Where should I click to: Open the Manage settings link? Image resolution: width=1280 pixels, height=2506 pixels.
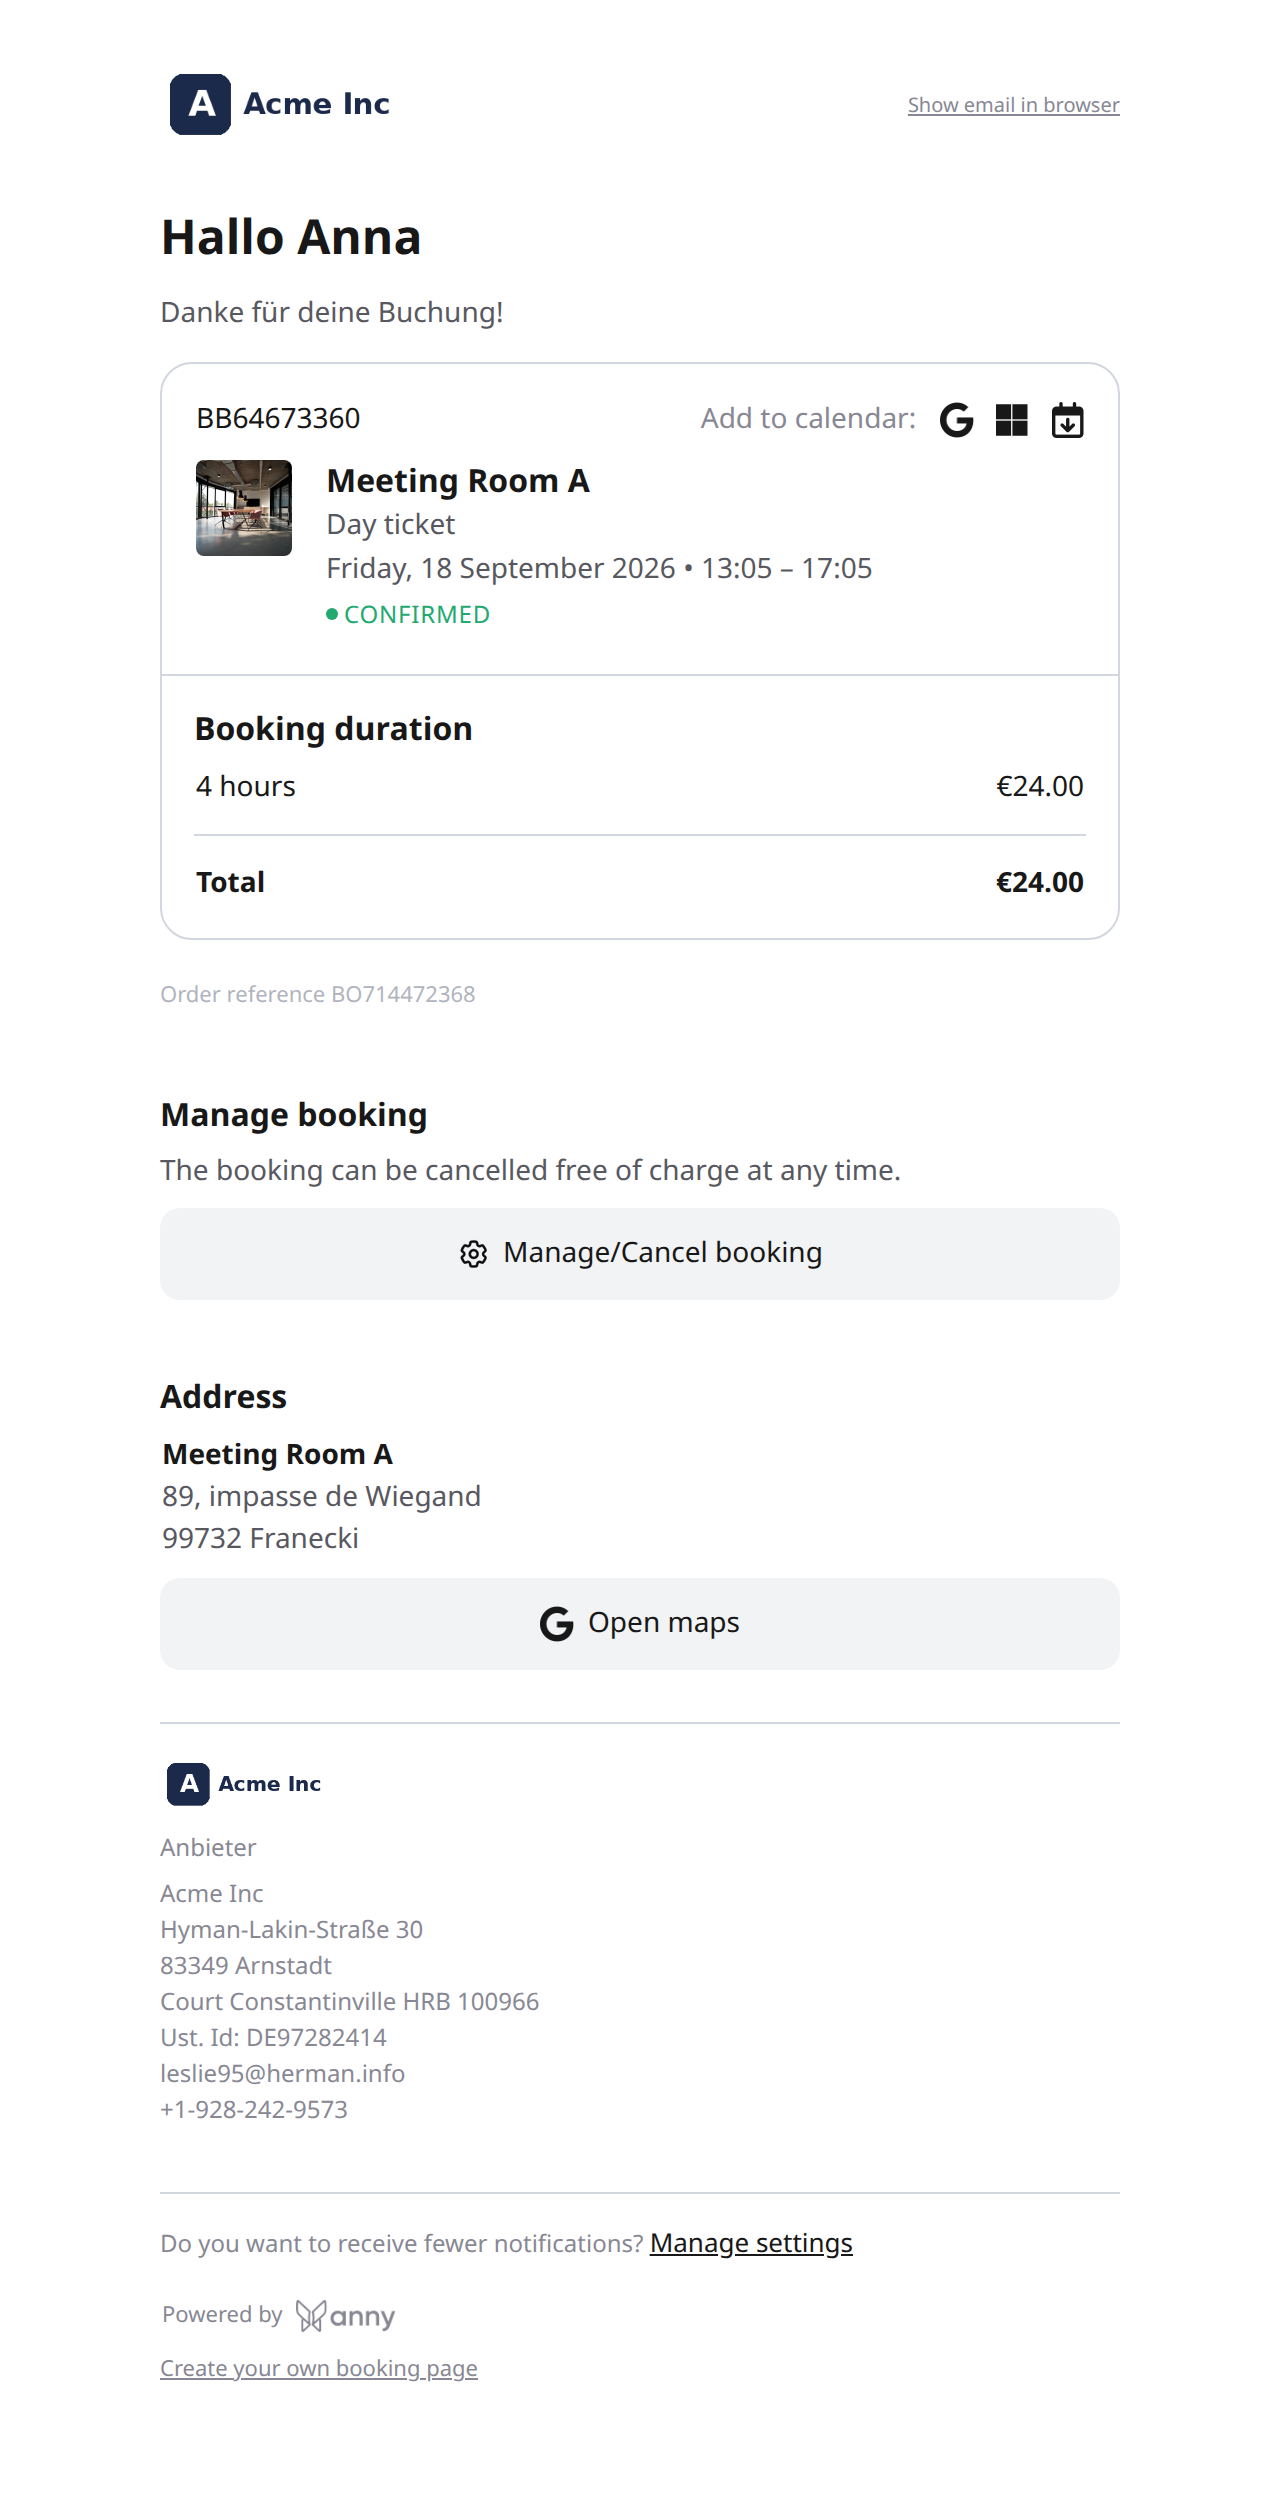[751, 2244]
